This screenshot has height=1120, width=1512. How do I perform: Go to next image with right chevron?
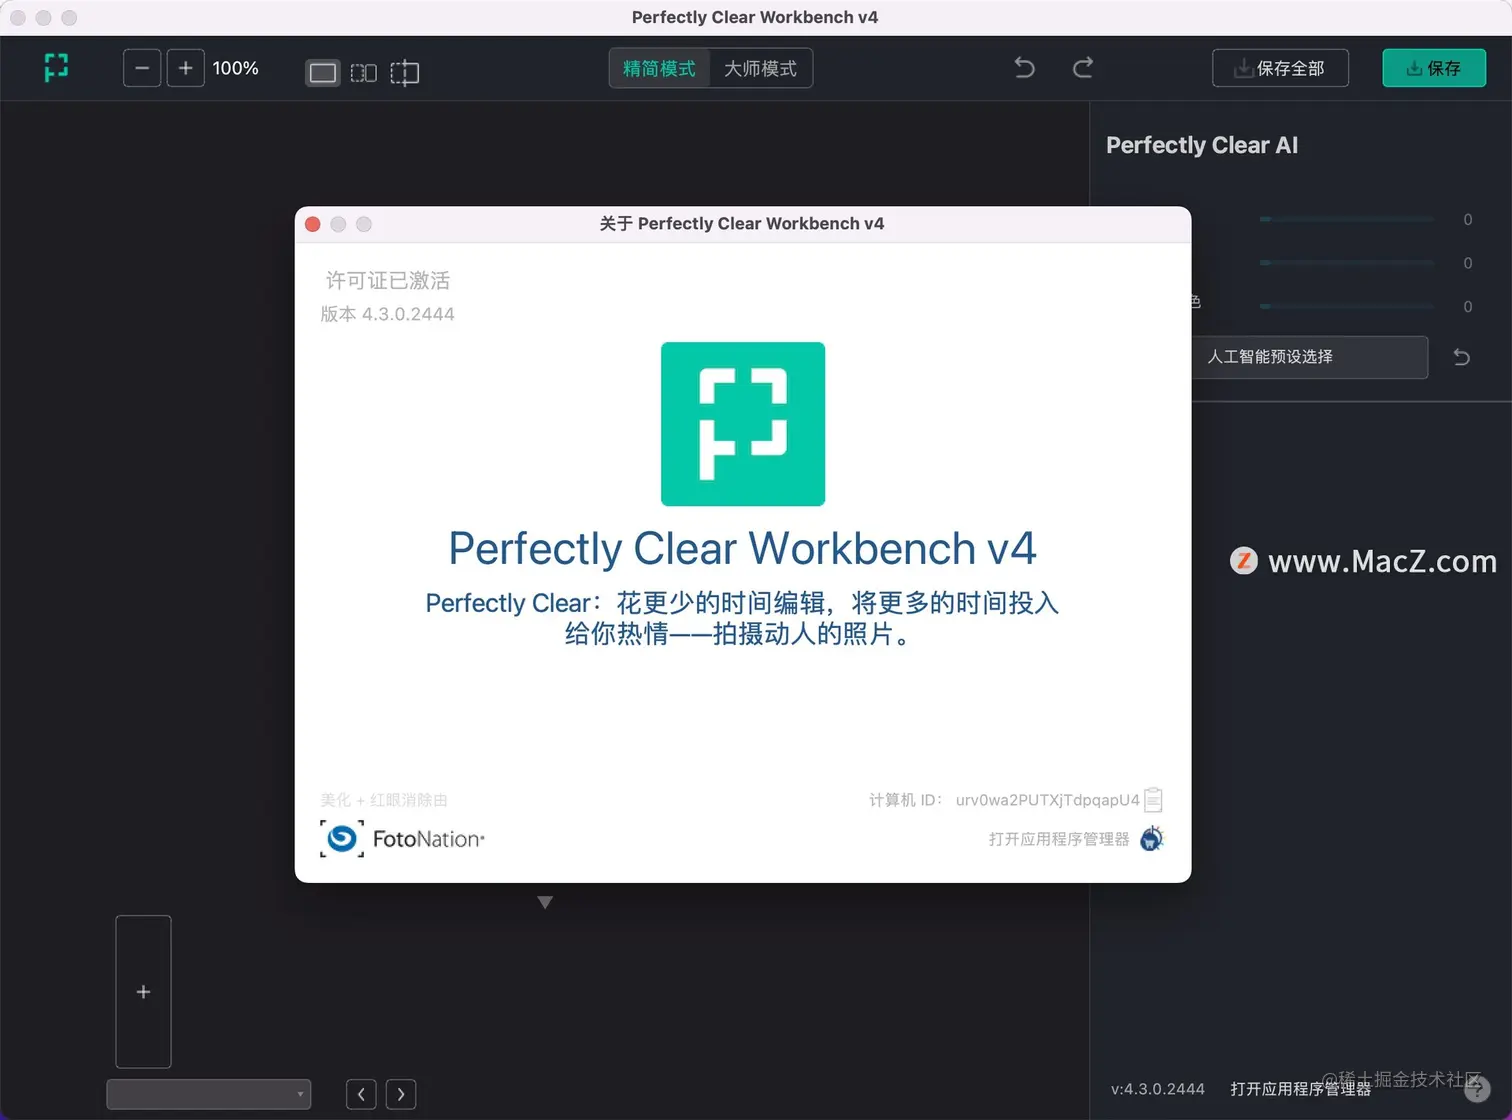coord(401,1094)
